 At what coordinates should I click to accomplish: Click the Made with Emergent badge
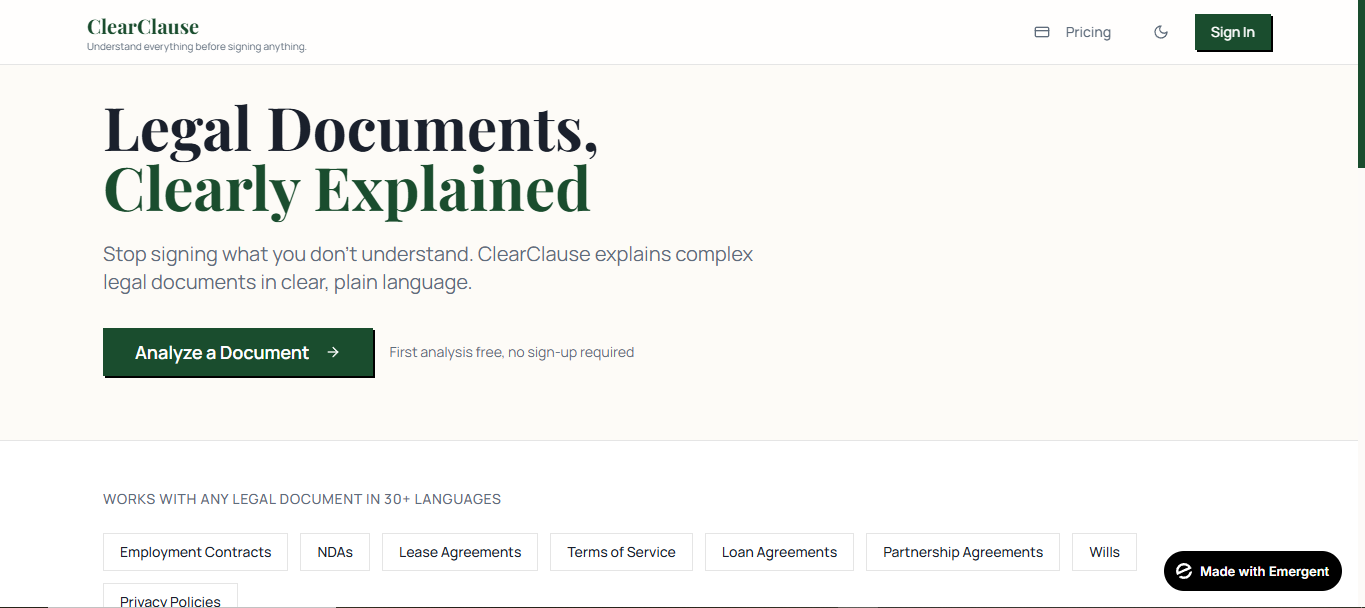[1253, 571]
